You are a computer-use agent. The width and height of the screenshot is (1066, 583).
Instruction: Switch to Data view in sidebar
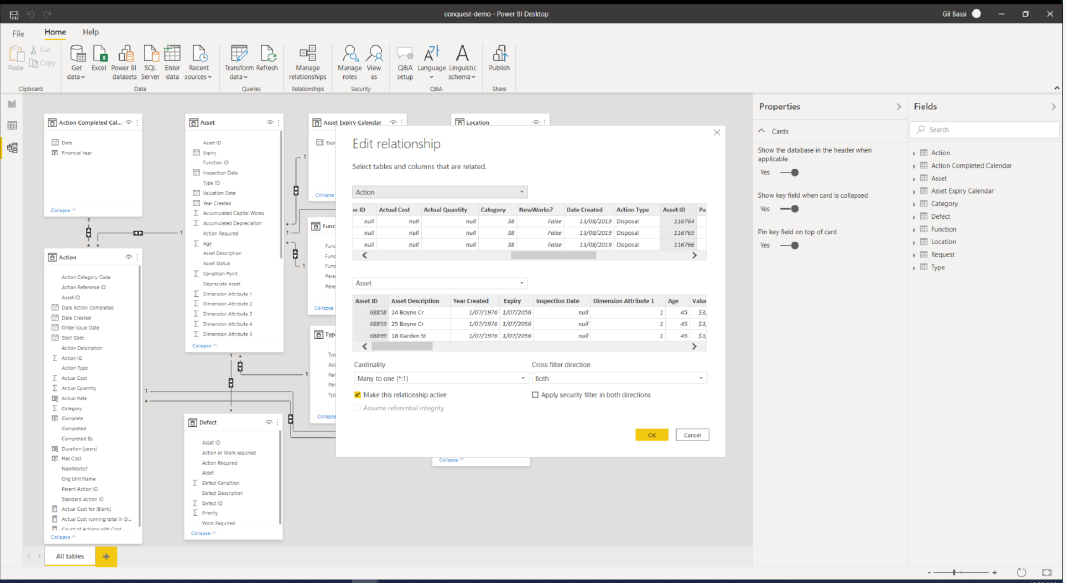[12, 126]
